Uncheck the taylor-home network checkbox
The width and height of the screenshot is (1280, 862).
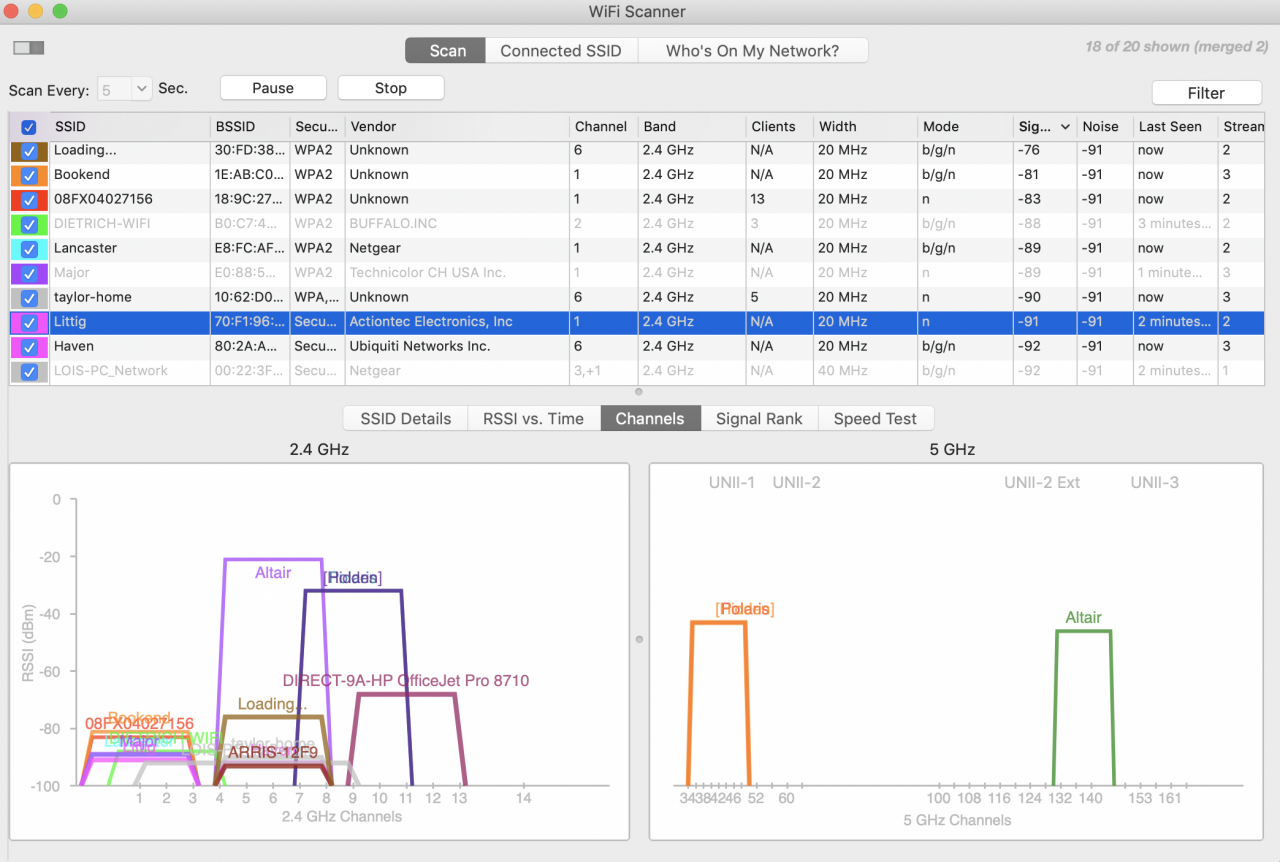coord(30,298)
